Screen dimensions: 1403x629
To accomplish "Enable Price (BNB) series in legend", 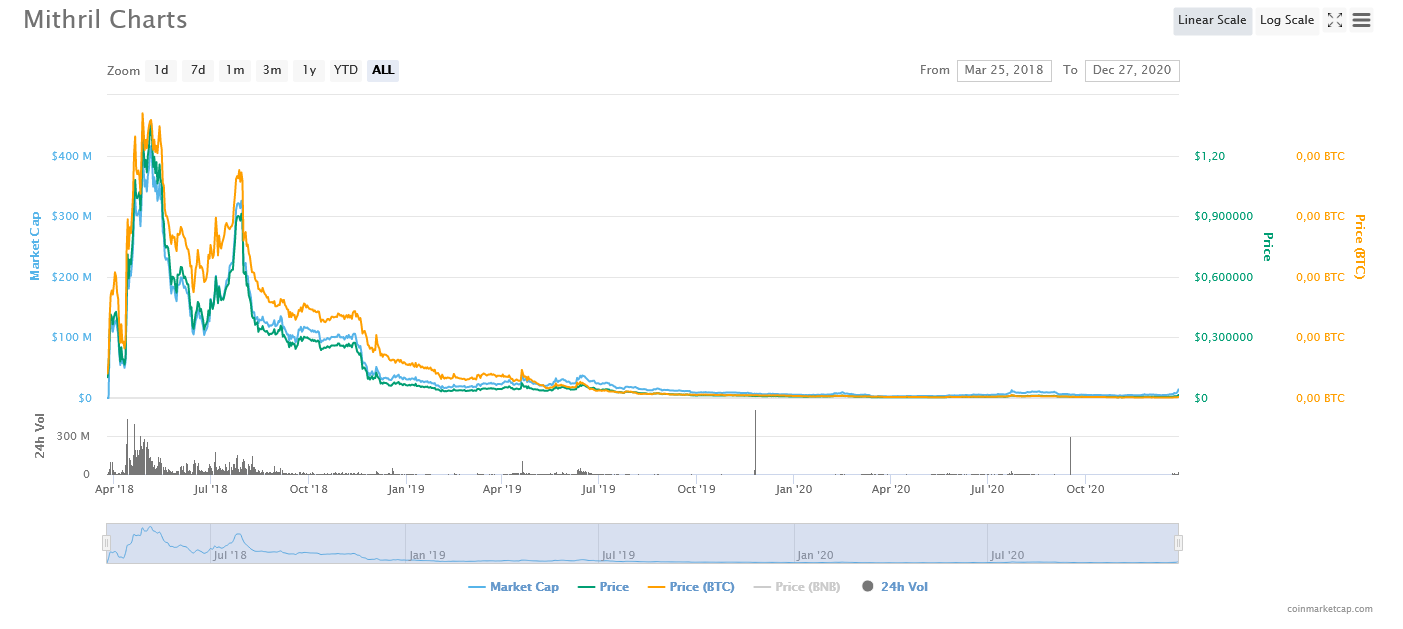I will [797, 587].
